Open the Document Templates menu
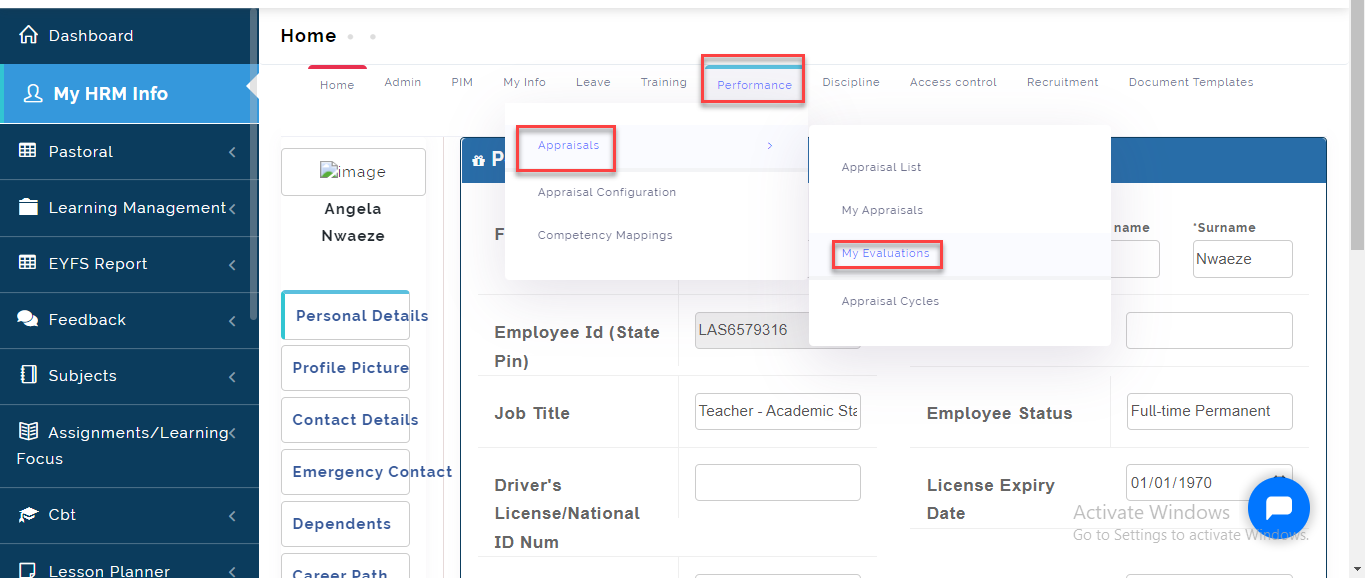The height and width of the screenshot is (578, 1365). [x=1191, y=82]
